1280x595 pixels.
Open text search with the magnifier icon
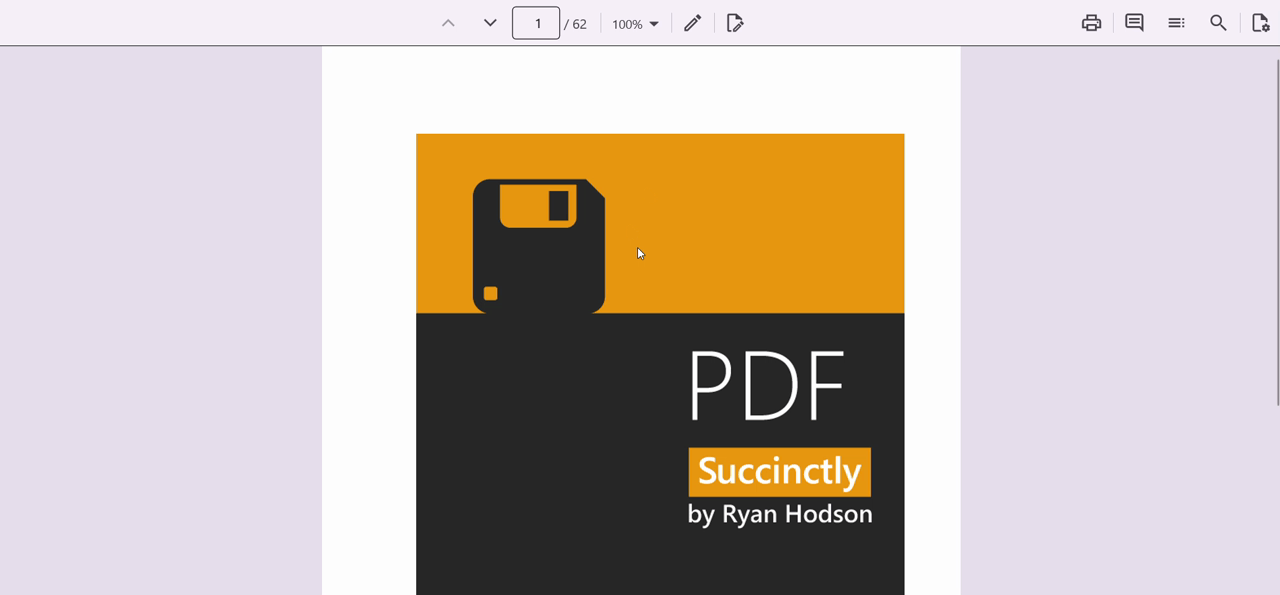tap(1218, 23)
